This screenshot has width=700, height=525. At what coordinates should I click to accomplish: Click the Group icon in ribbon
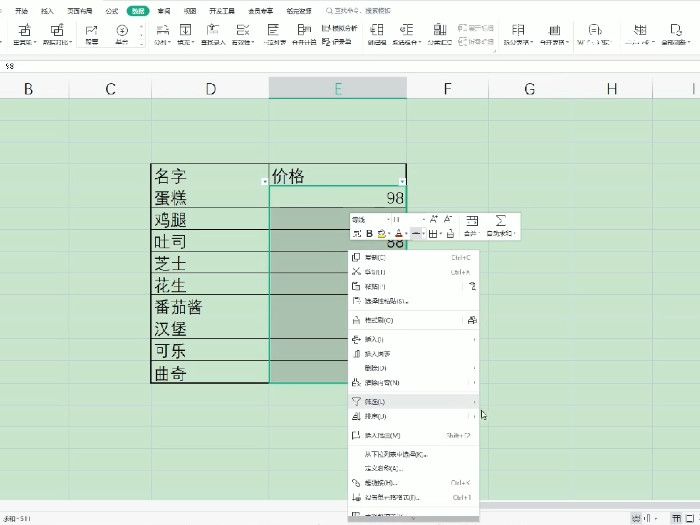point(377,30)
